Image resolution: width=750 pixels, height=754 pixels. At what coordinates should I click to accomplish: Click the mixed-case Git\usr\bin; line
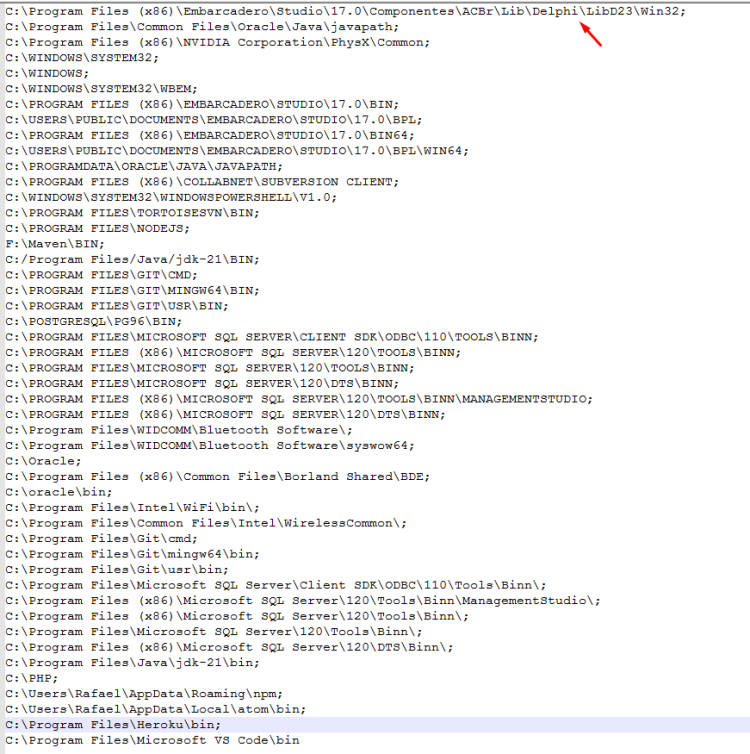117,569
